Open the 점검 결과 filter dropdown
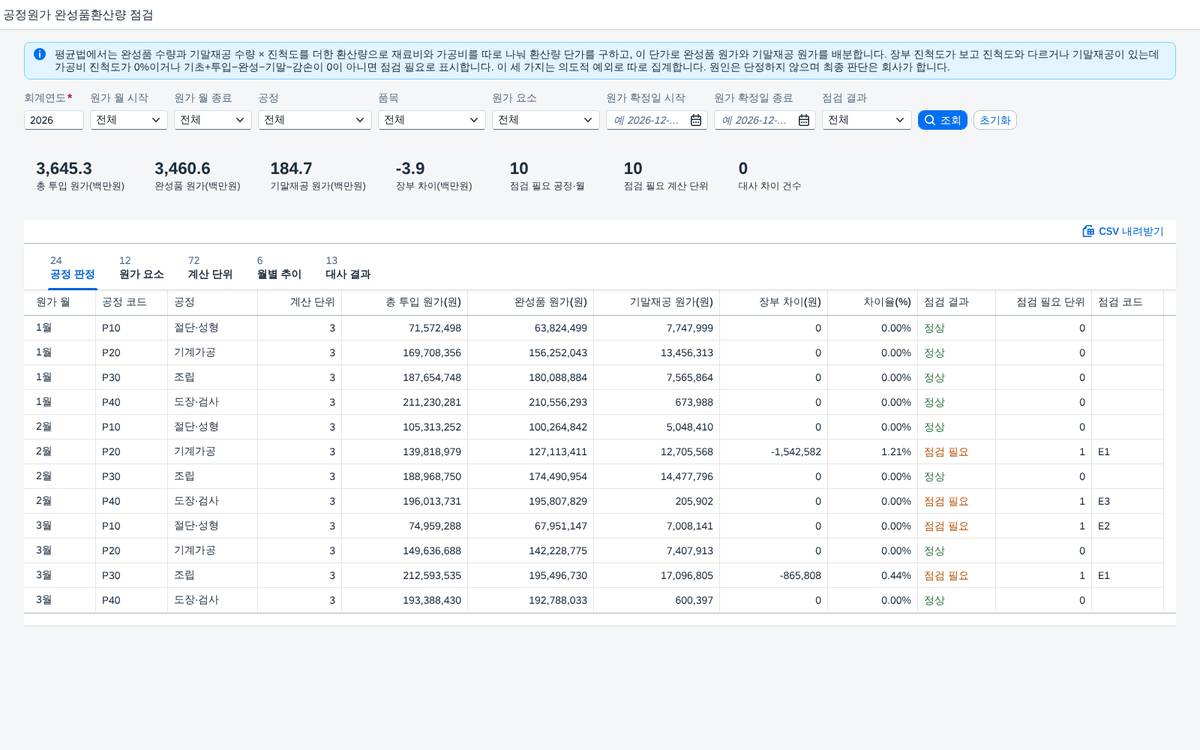1200x750 pixels. 867,120
